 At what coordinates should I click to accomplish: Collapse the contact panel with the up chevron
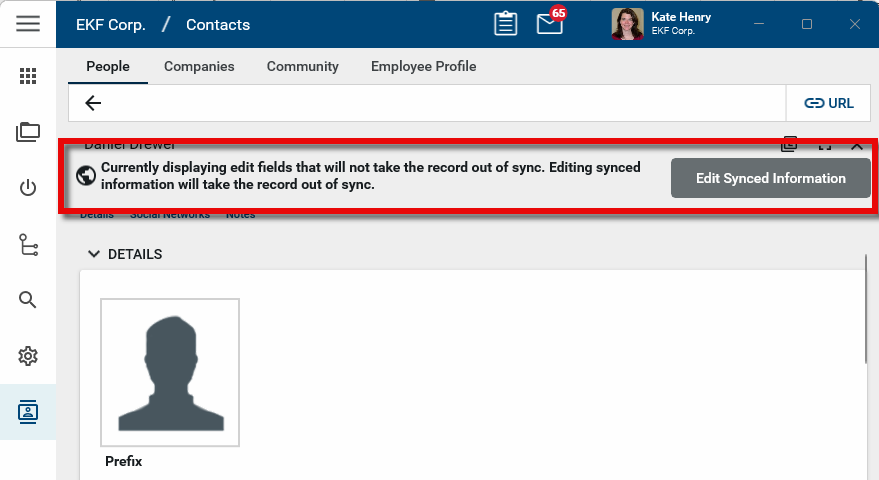pos(857,146)
